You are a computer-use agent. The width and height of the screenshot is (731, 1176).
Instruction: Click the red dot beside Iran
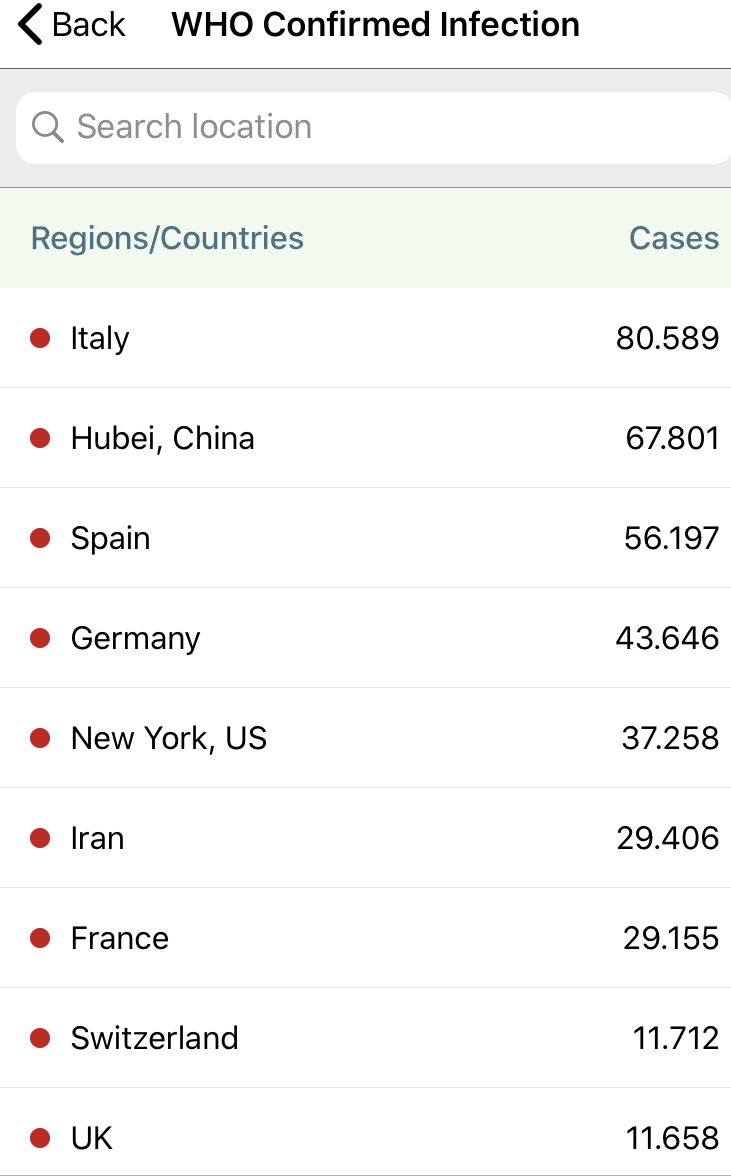[40, 838]
